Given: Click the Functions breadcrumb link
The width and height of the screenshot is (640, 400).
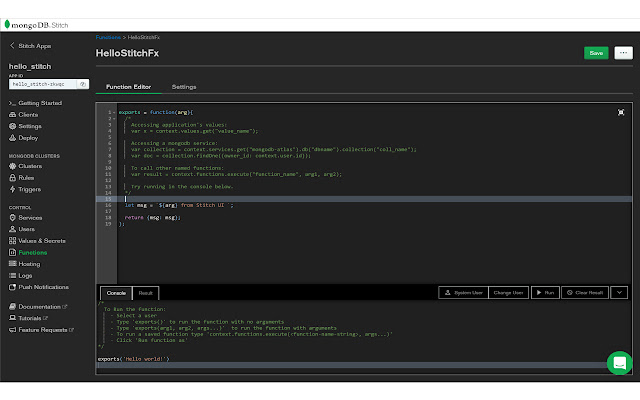Looking at the screenshot, I should coord(108,37).
